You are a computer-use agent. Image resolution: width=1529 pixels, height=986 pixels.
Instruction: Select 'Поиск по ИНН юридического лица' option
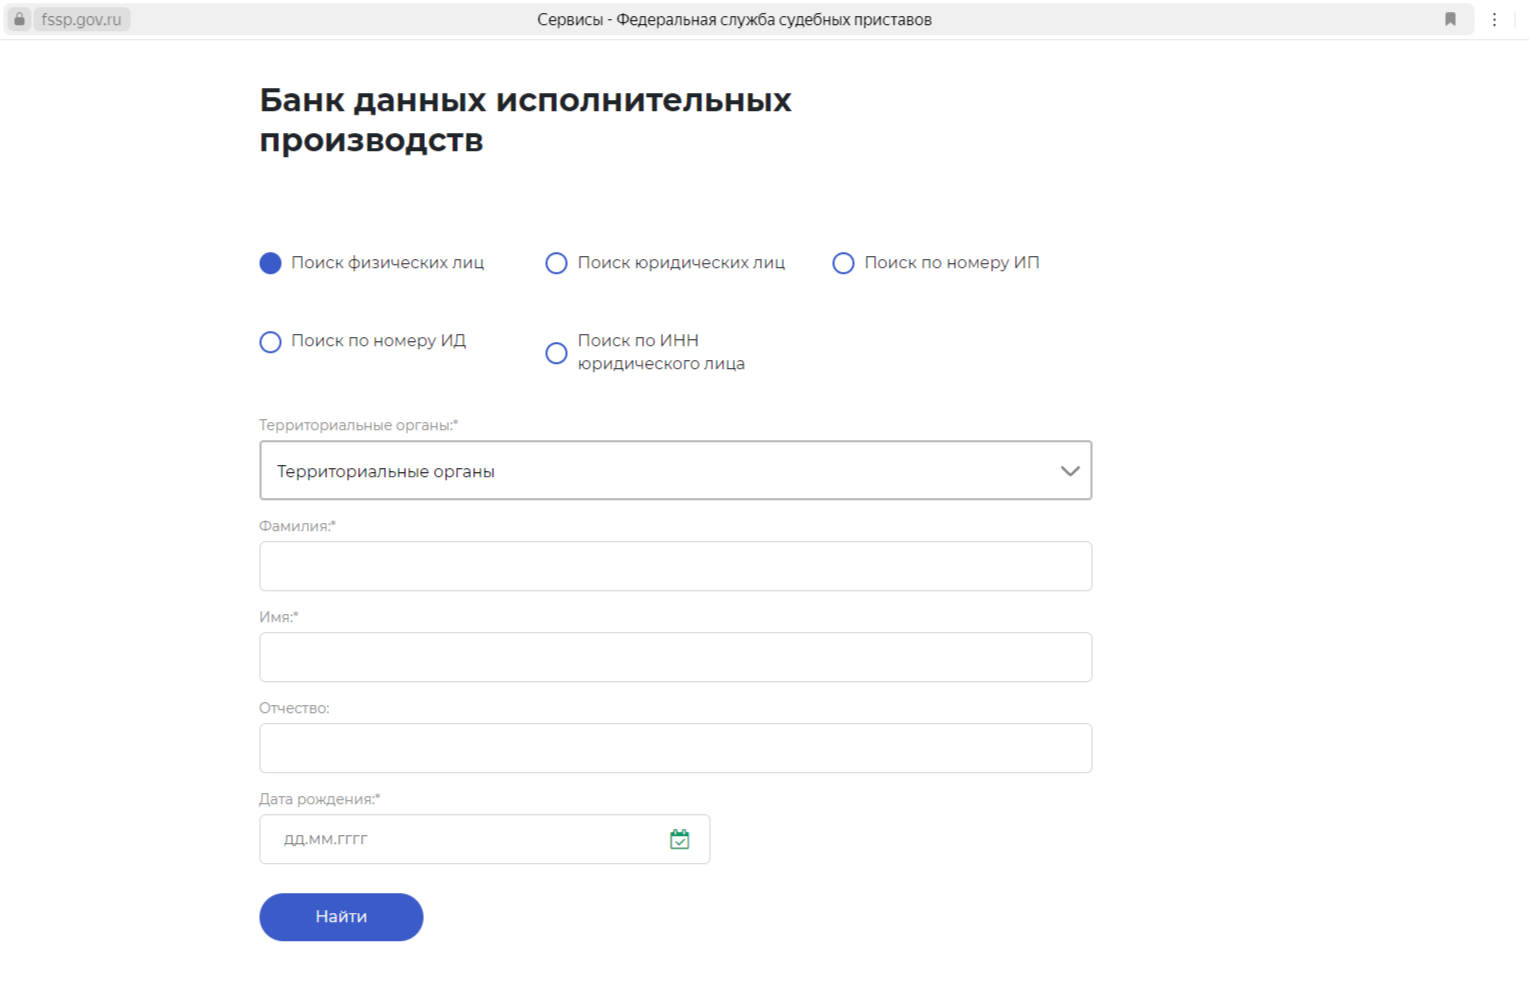coord(556,353)
